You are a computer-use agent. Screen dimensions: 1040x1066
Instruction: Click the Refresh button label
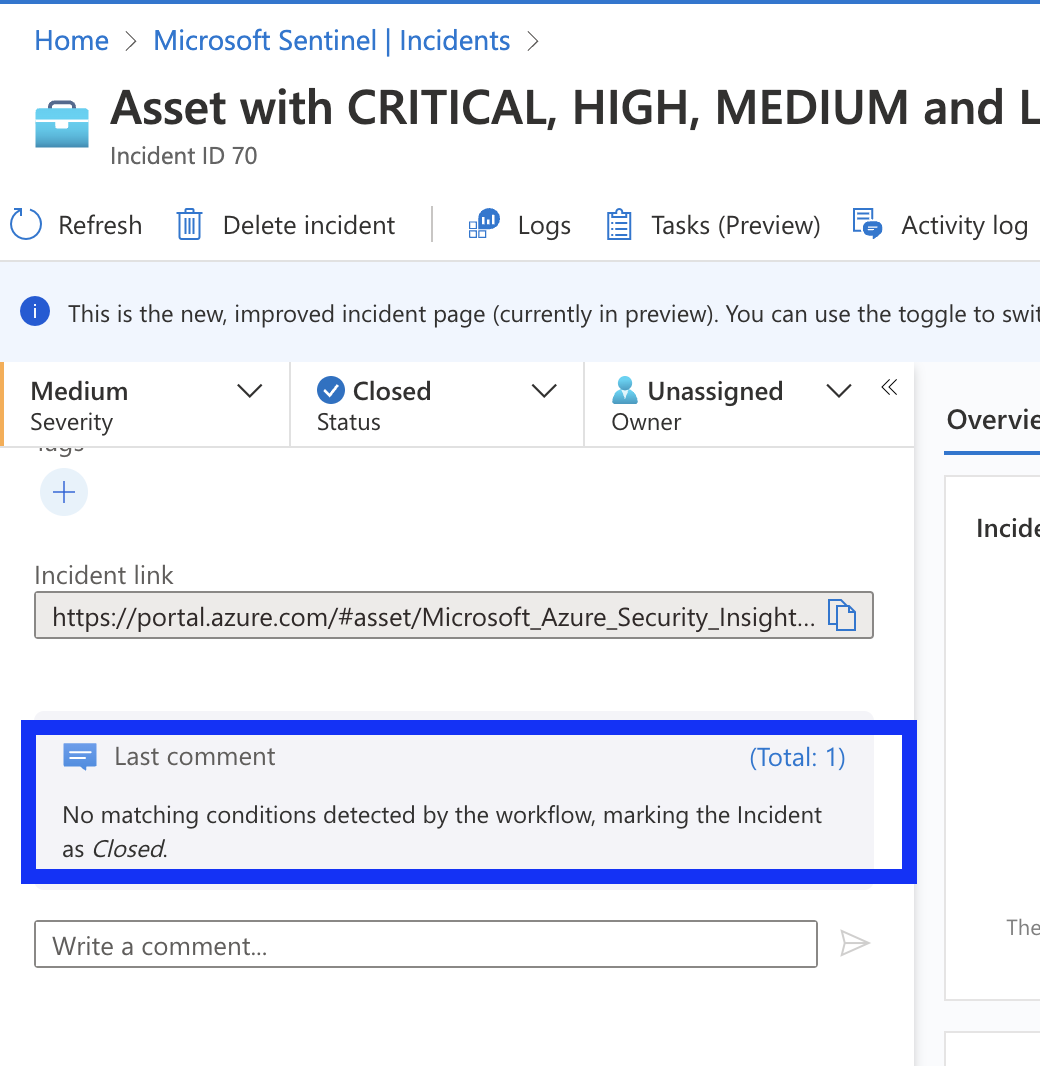pyautogui.click(x=100, y=225)
